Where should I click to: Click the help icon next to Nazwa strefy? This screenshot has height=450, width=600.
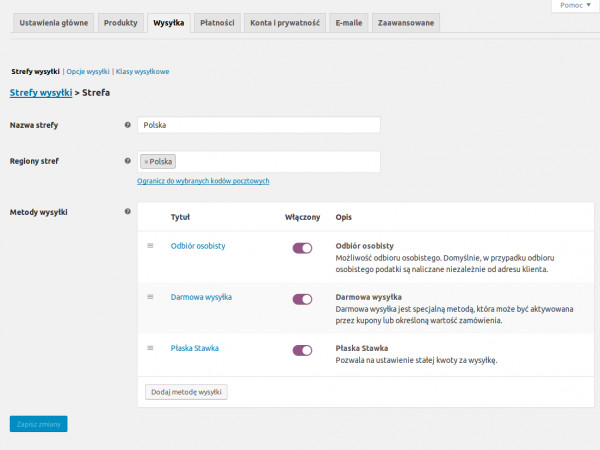point(128,125)
